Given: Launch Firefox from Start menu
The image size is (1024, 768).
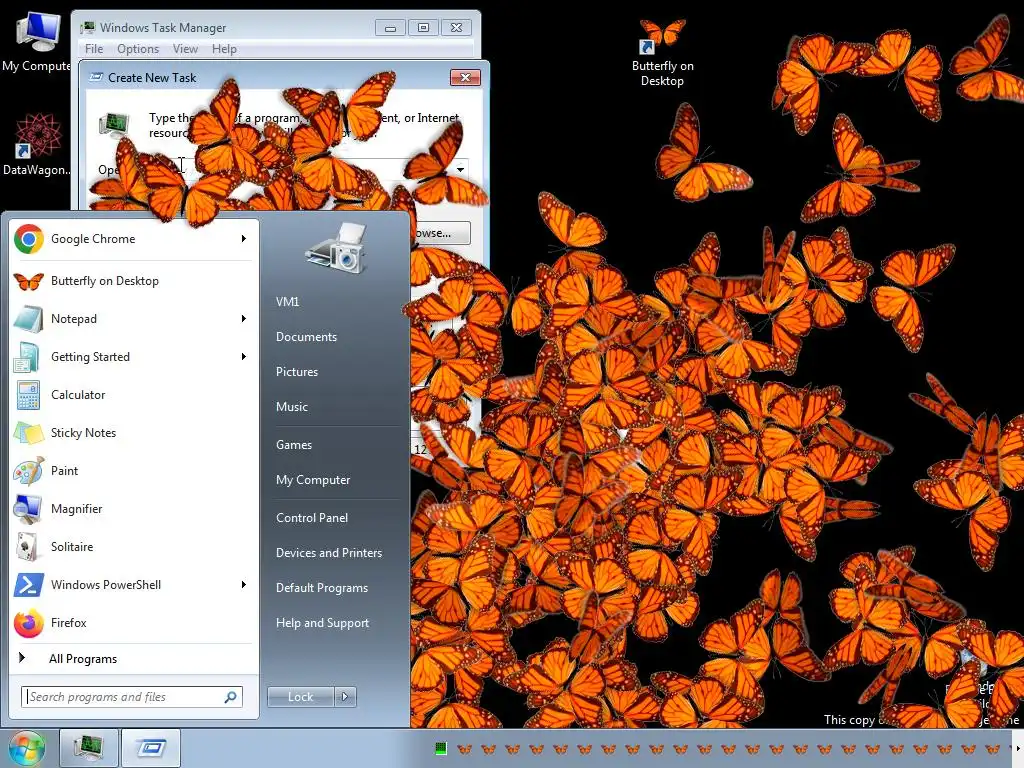Looking at the screenshot, I should click(x=132, y=623).
